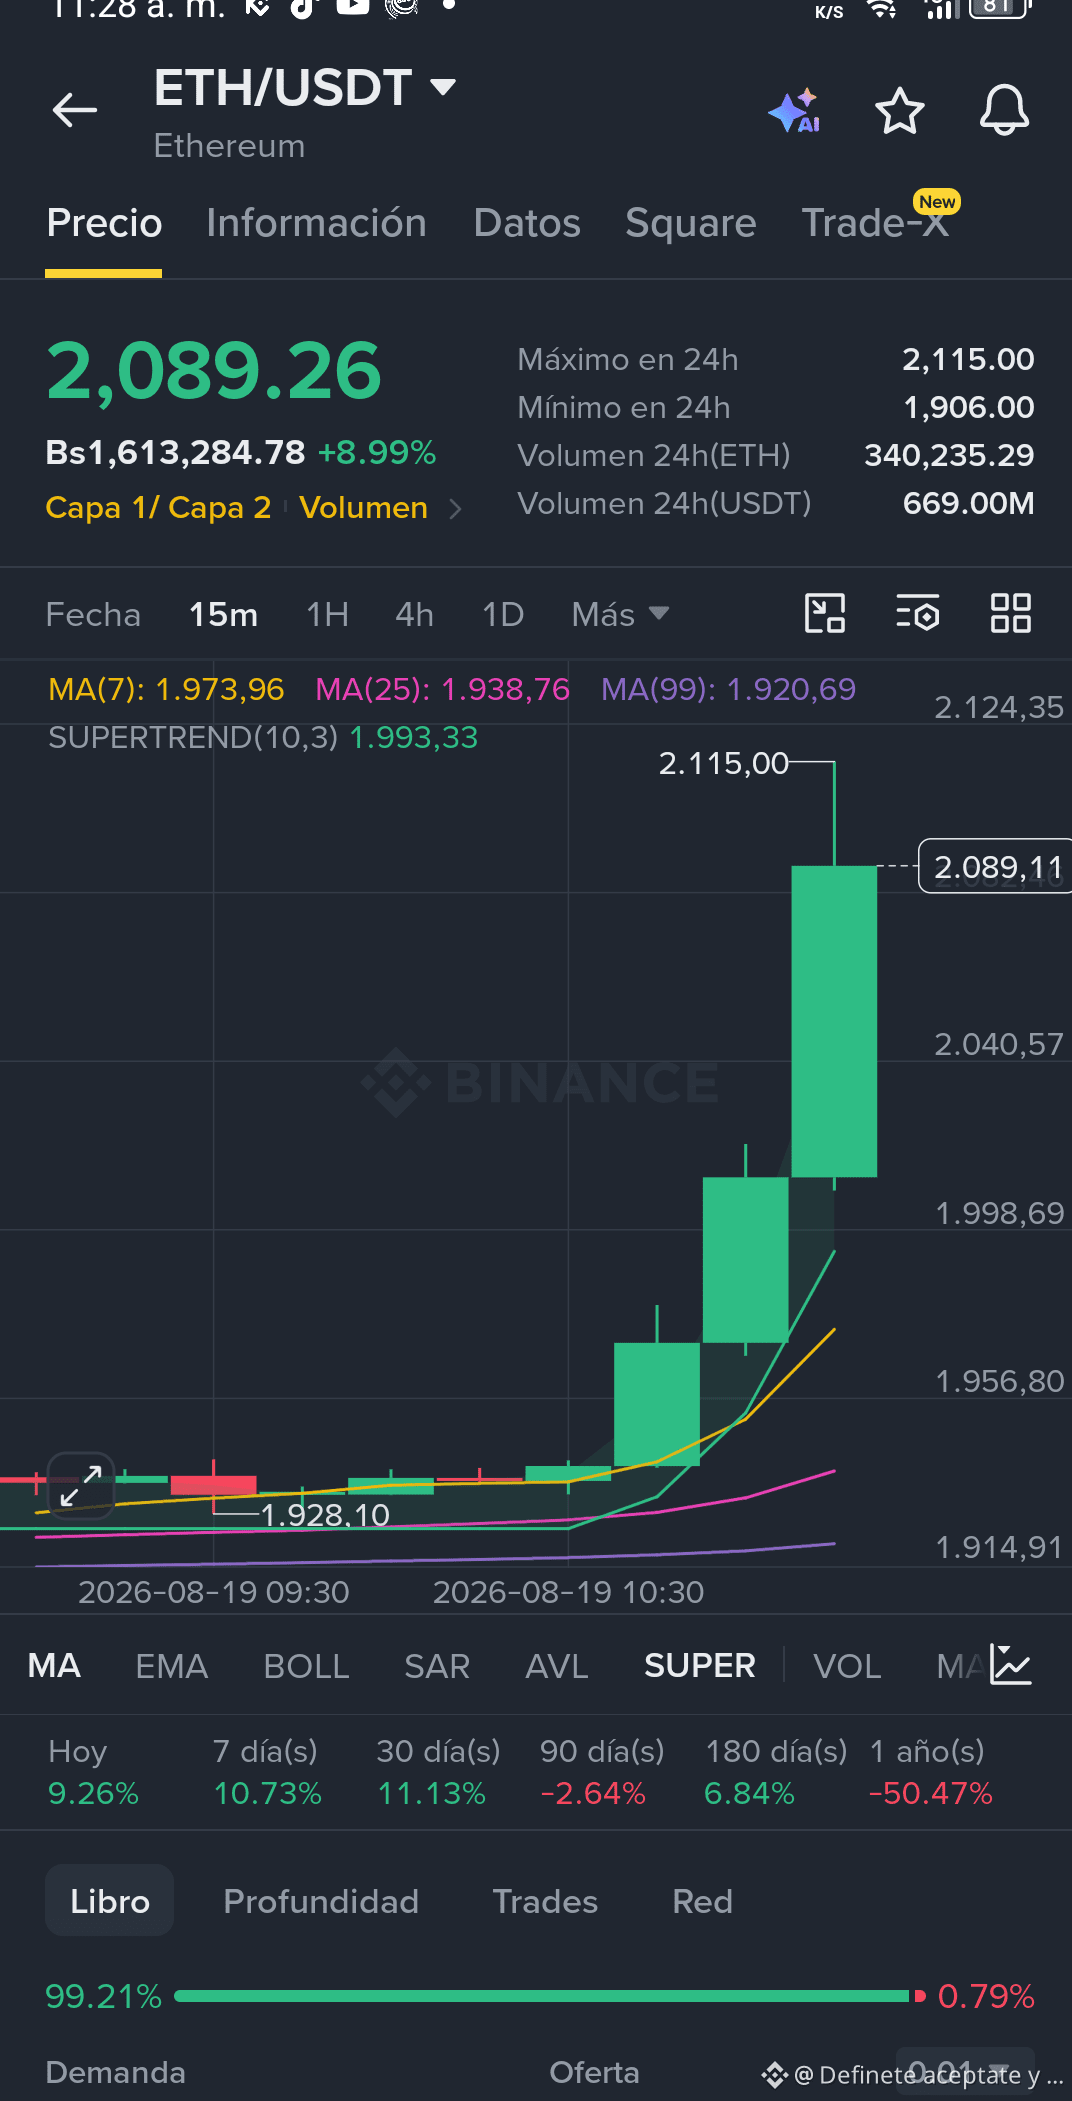The height and width of the screenshot is (2101, 1072).
Task: Tap the TikTok status bar icon
Action: [302, 8]
